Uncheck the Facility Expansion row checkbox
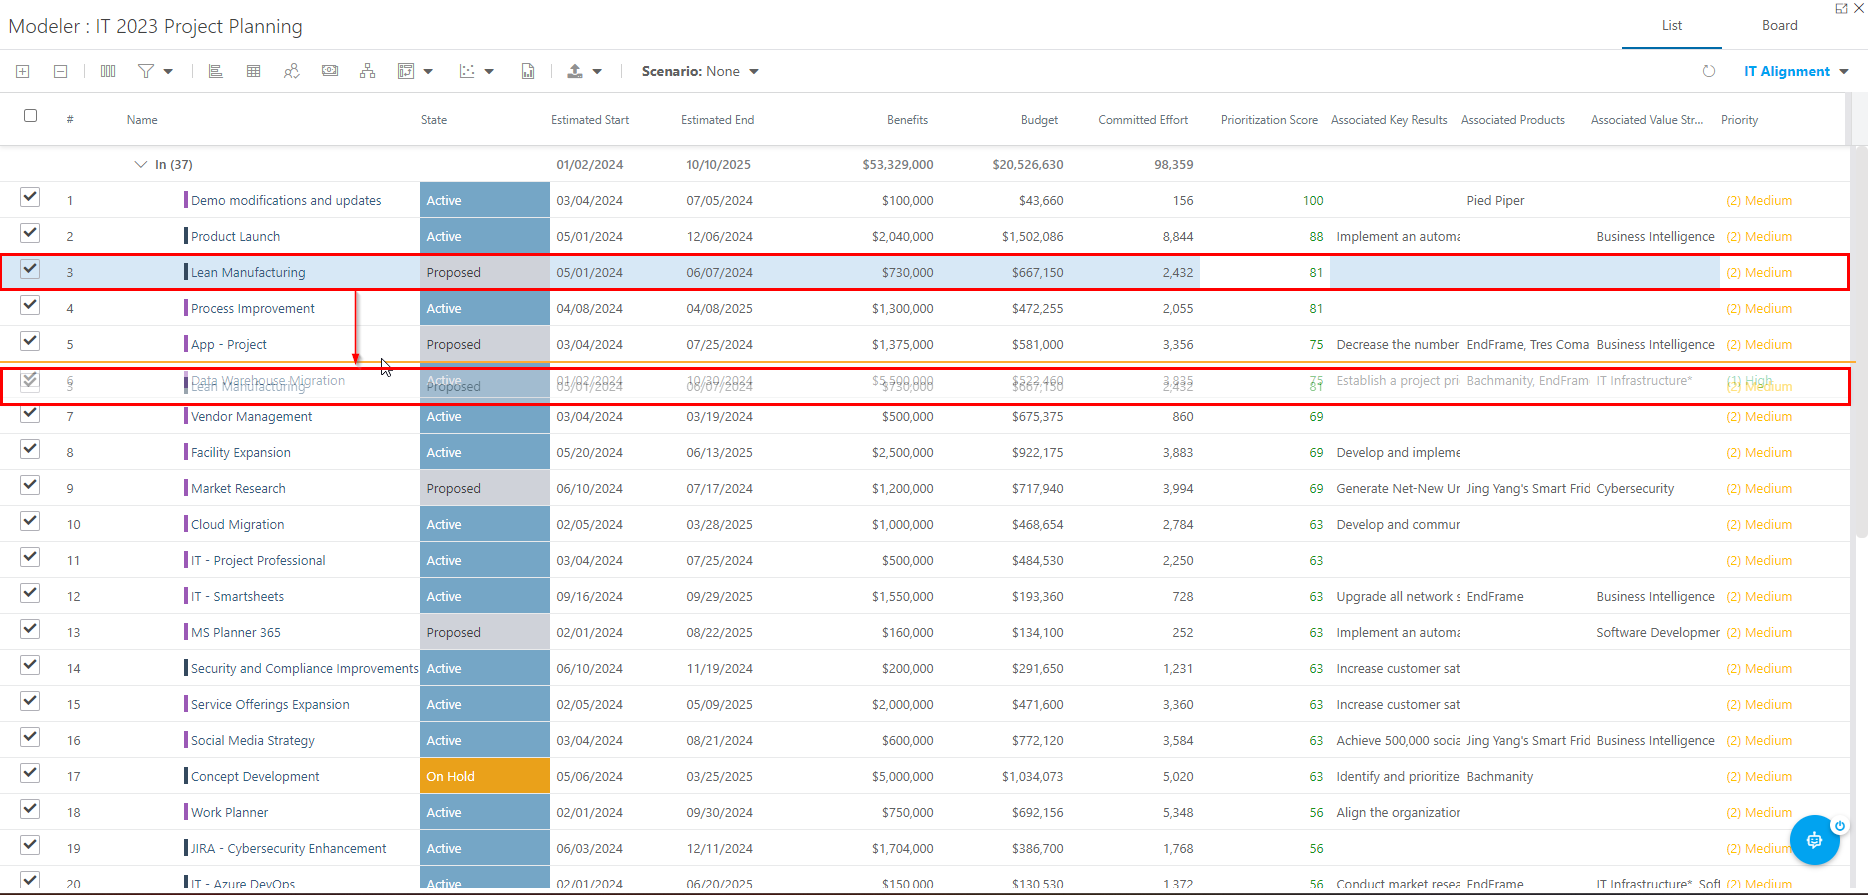 [30, 449]
